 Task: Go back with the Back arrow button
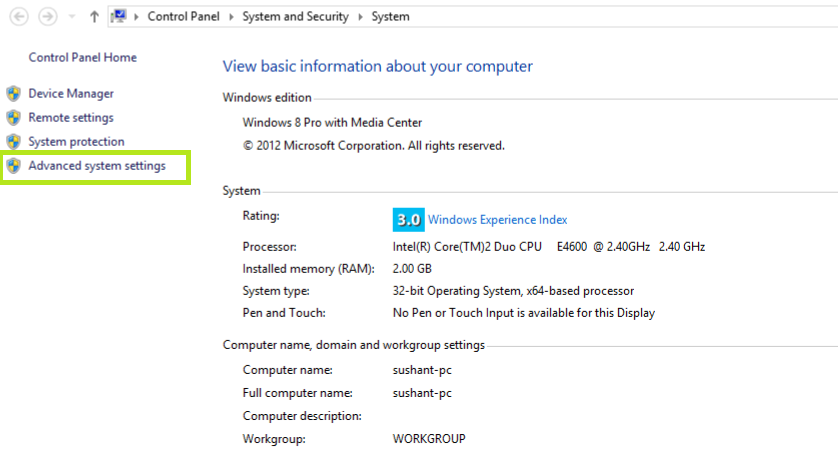(19, 17)
